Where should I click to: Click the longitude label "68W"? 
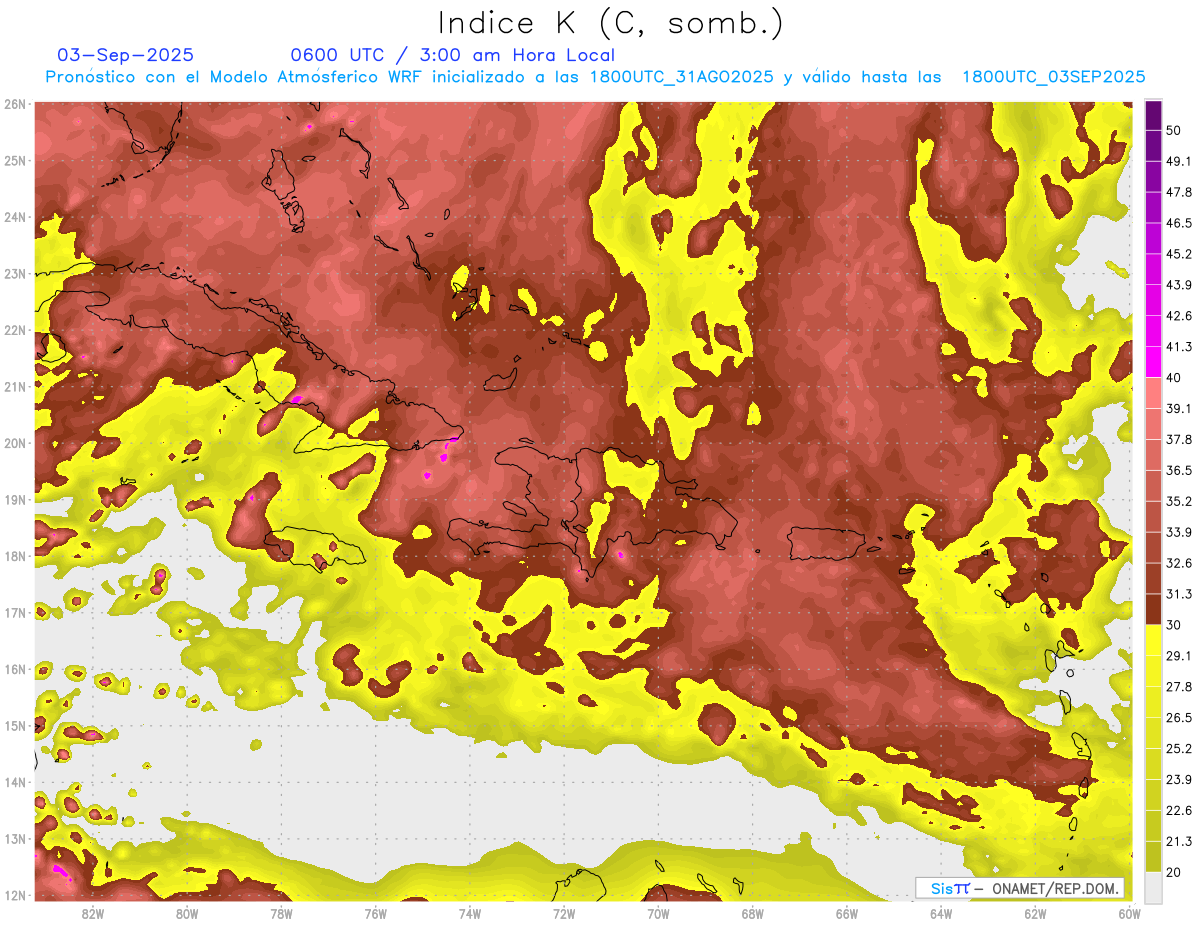click(753, 913)
